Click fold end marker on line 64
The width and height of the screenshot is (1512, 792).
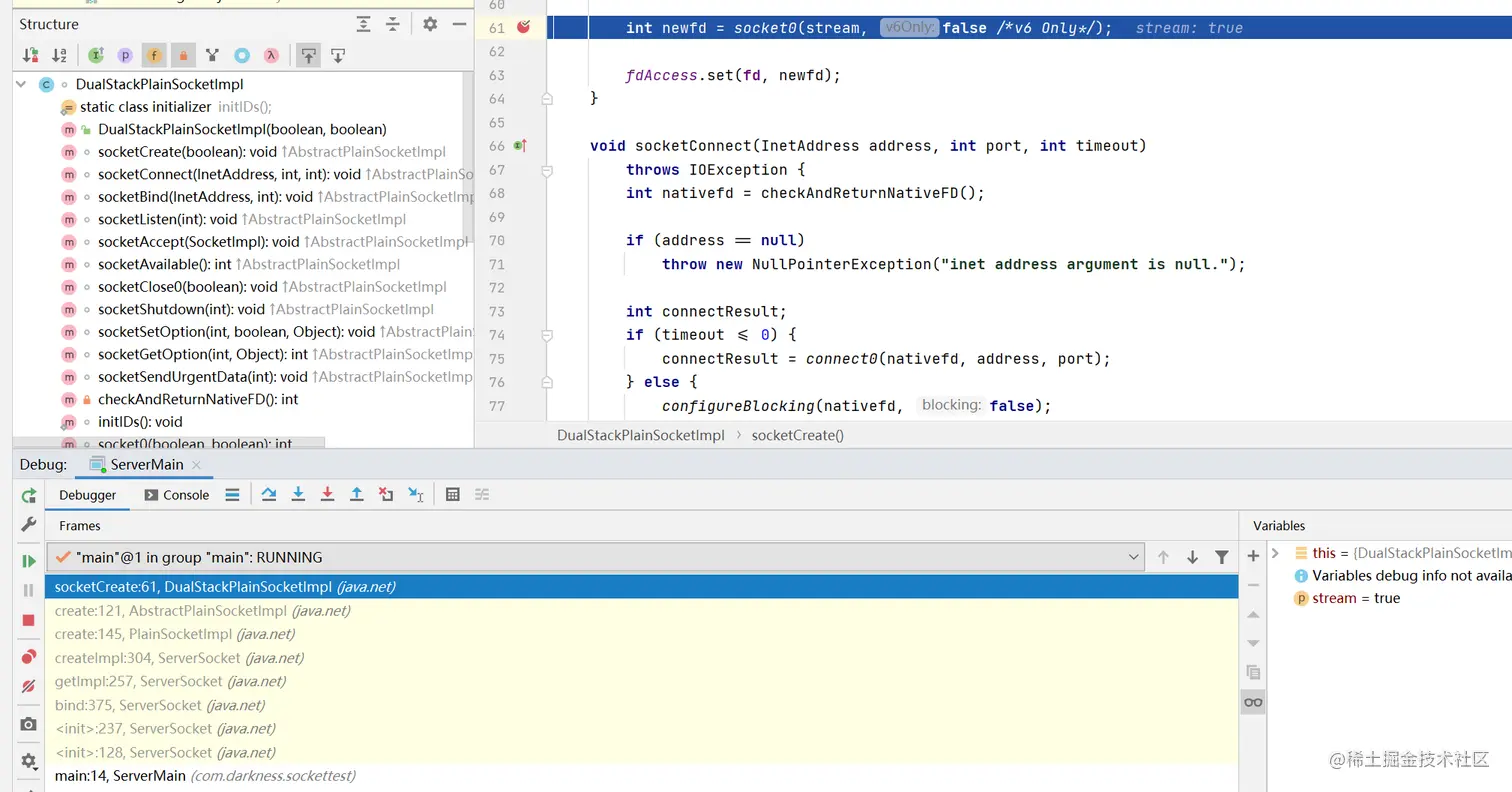point(547,99)
